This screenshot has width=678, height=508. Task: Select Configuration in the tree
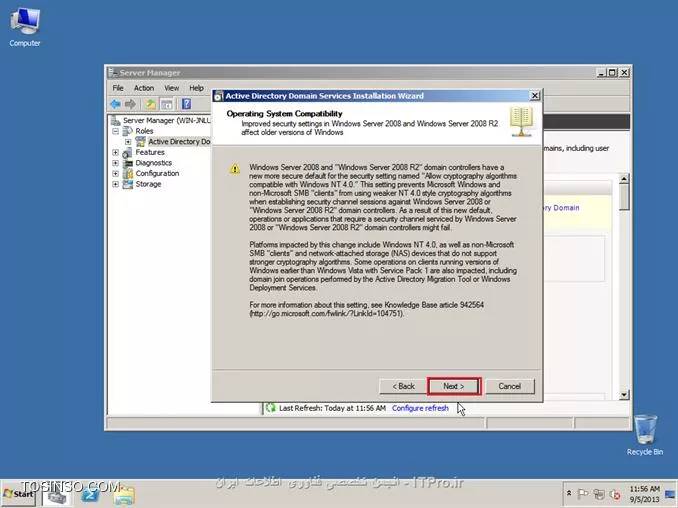coord(157,173)
